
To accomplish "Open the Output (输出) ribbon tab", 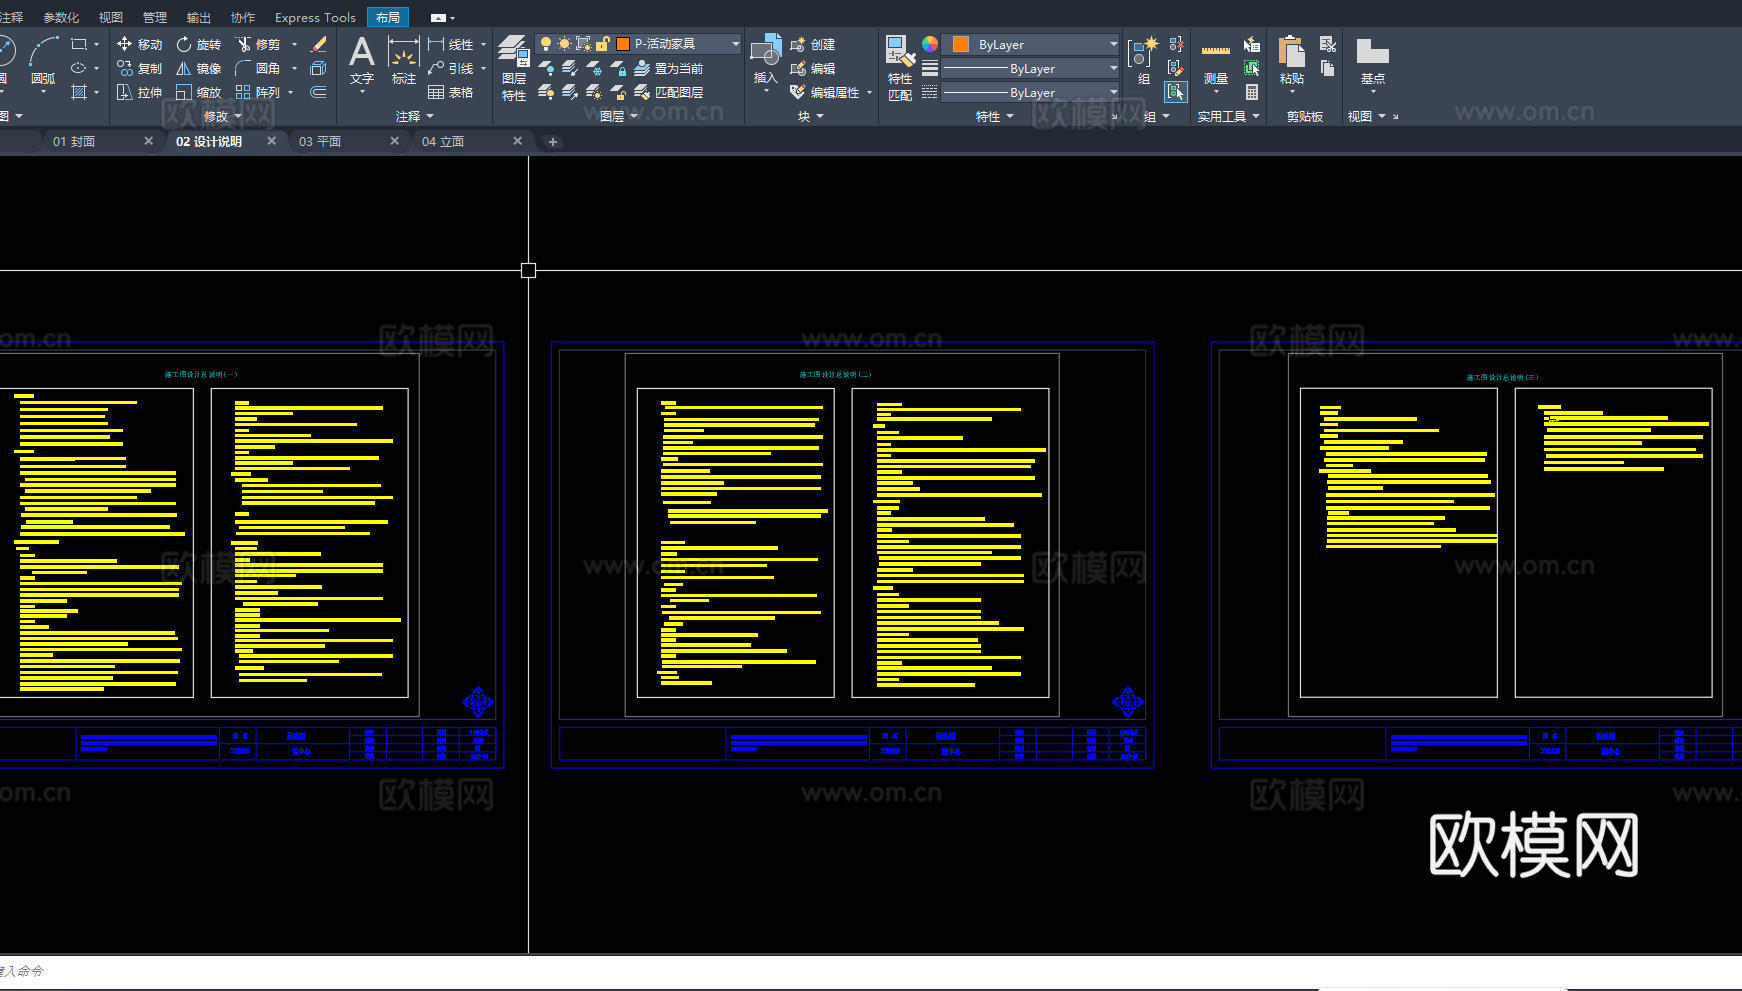I will (x=199, y=17).
